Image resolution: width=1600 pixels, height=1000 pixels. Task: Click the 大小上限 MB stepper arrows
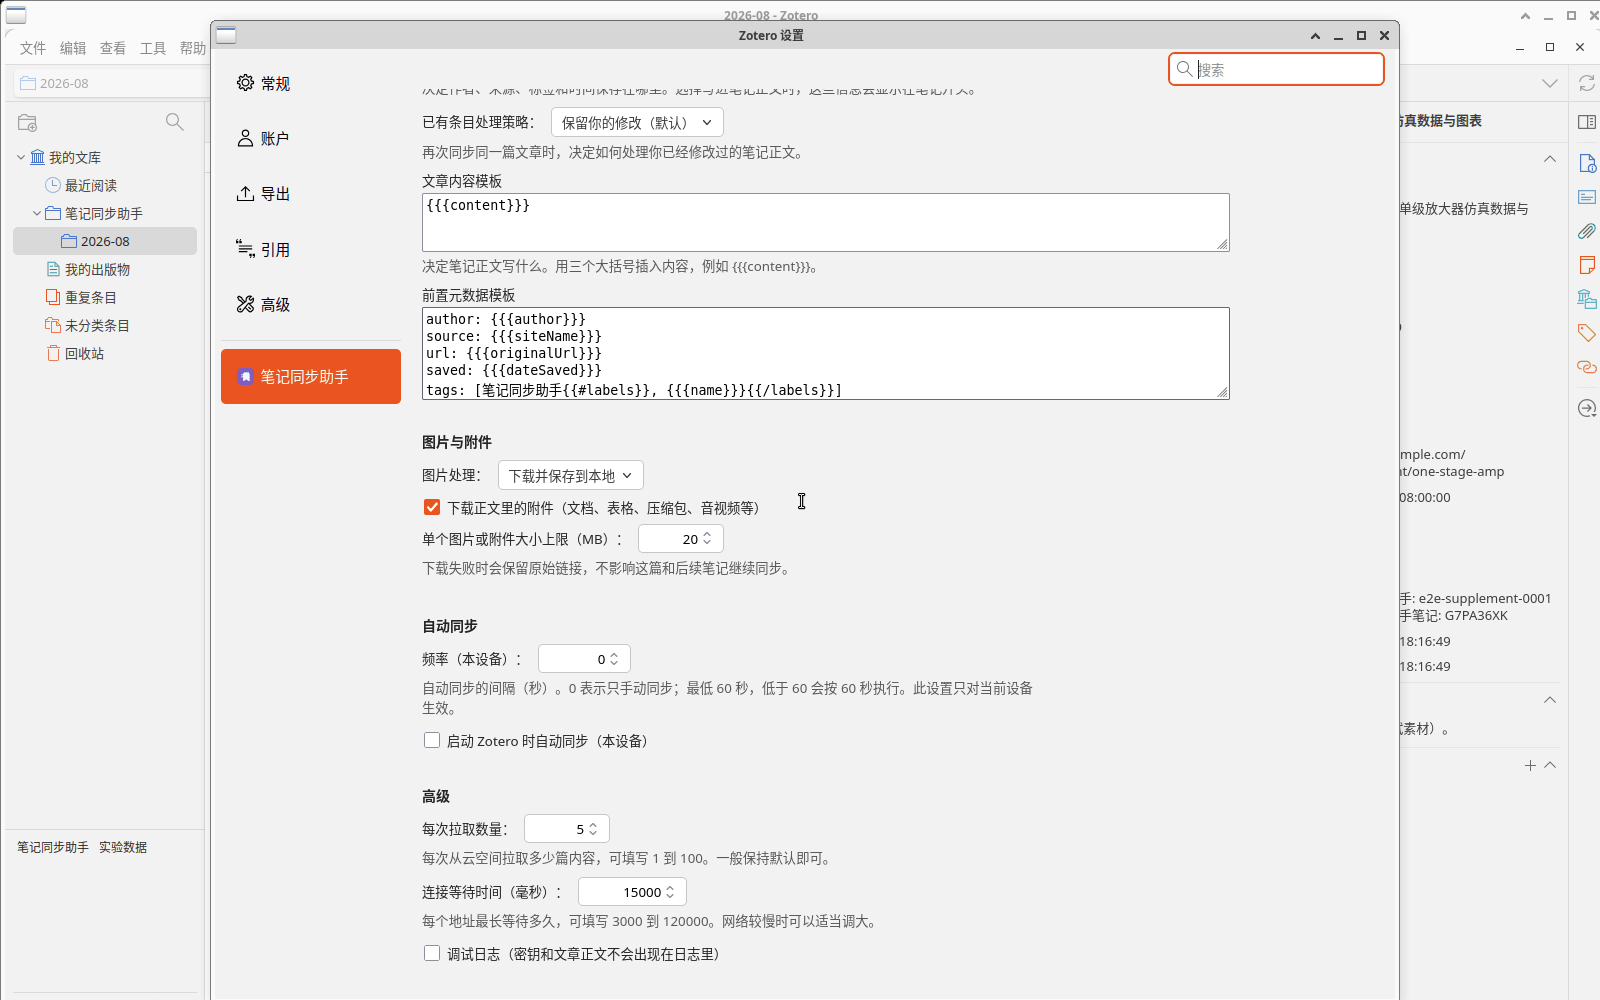pyautogui.click(x=707, y=538)
